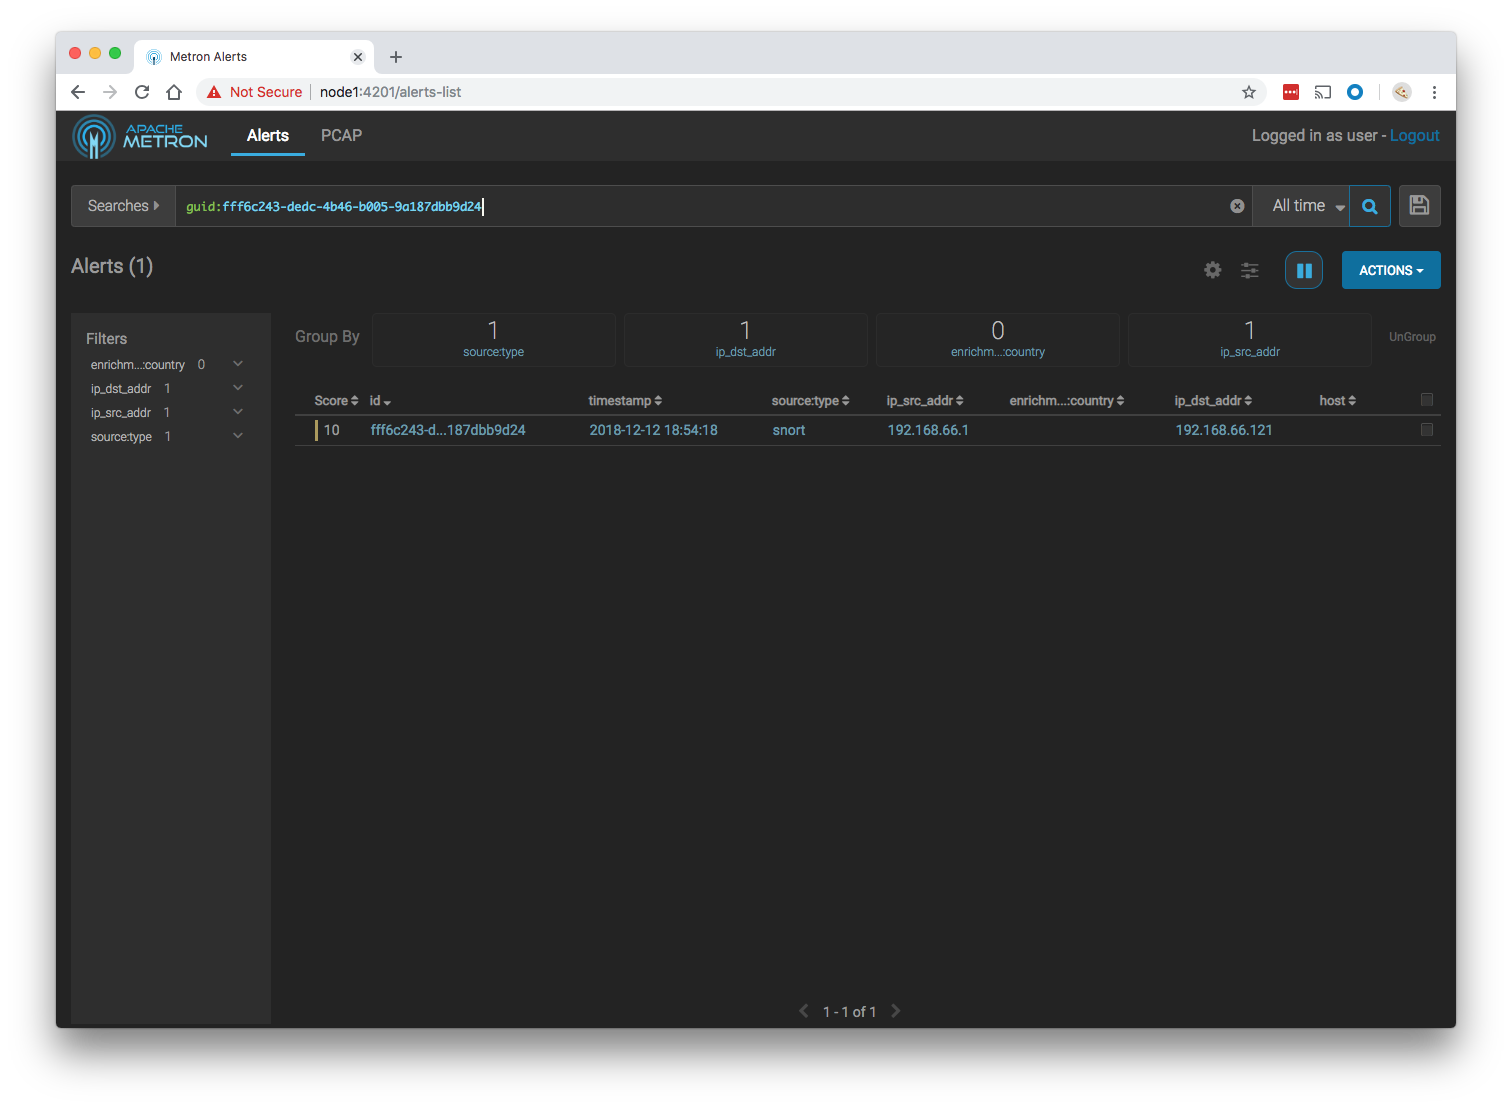Expand the ip_src_addr filter facet
Screen dimensions: 1512x1108
pyautogui.click(x=237, y=411)
